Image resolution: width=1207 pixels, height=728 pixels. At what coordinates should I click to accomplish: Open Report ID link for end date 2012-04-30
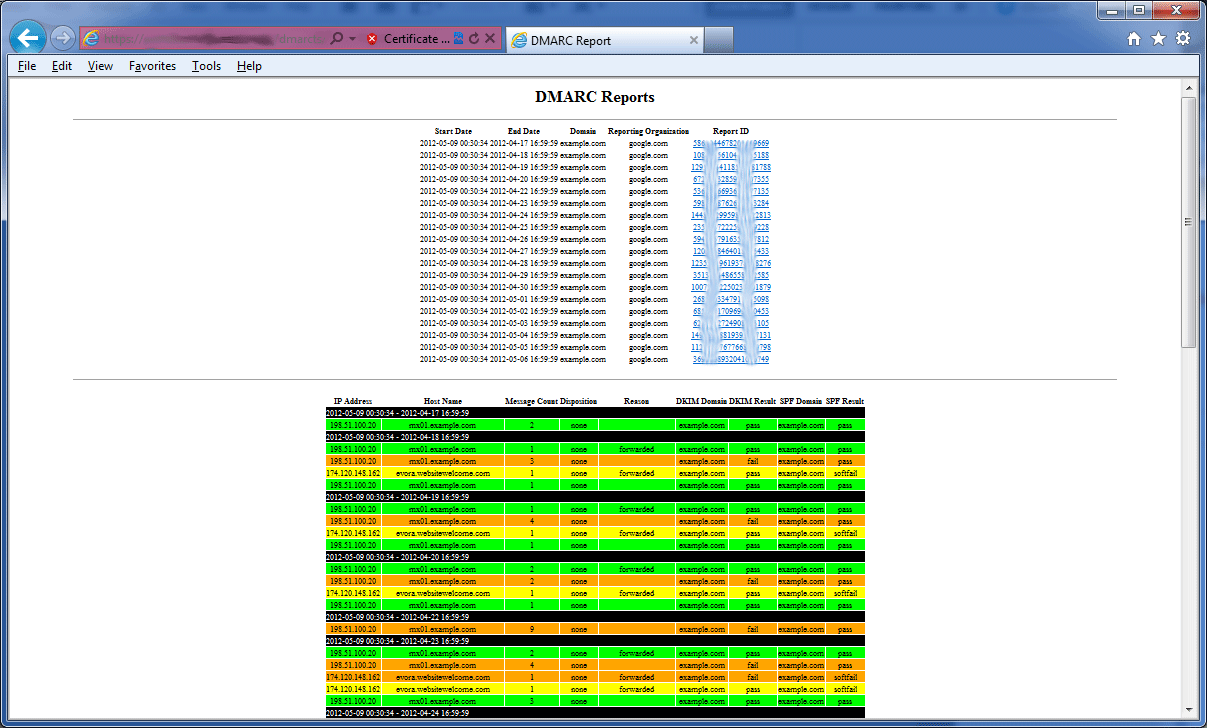(x=731, y=288)
